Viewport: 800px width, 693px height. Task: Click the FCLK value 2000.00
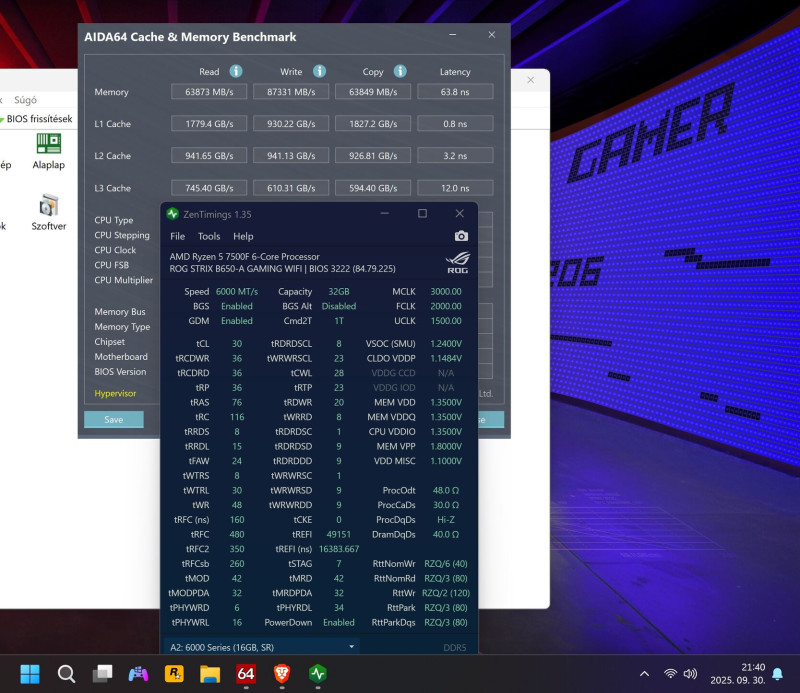click(x=446, y=306)
